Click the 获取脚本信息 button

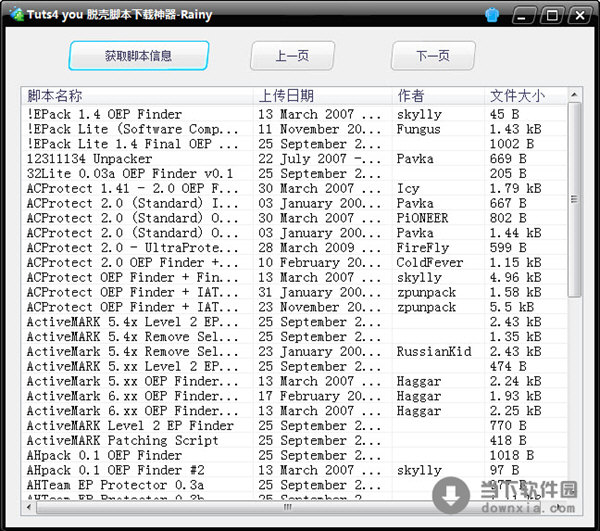point(139,56)
